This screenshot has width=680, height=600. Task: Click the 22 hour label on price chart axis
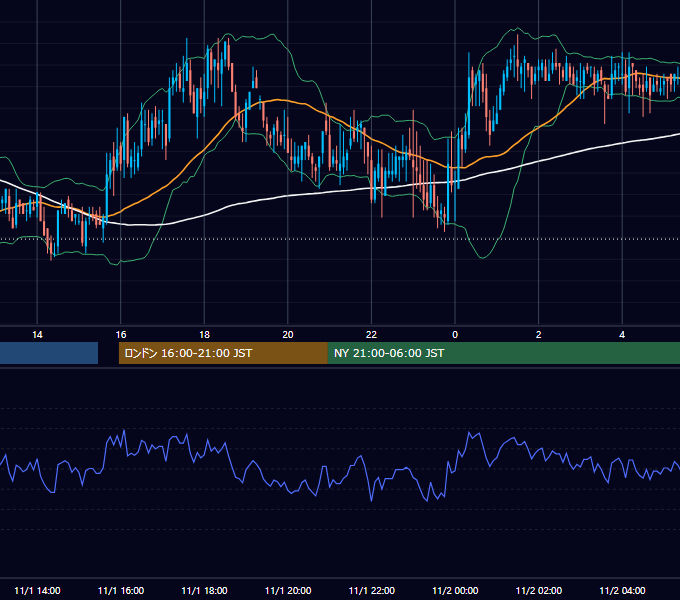click(x=371, y=335)
